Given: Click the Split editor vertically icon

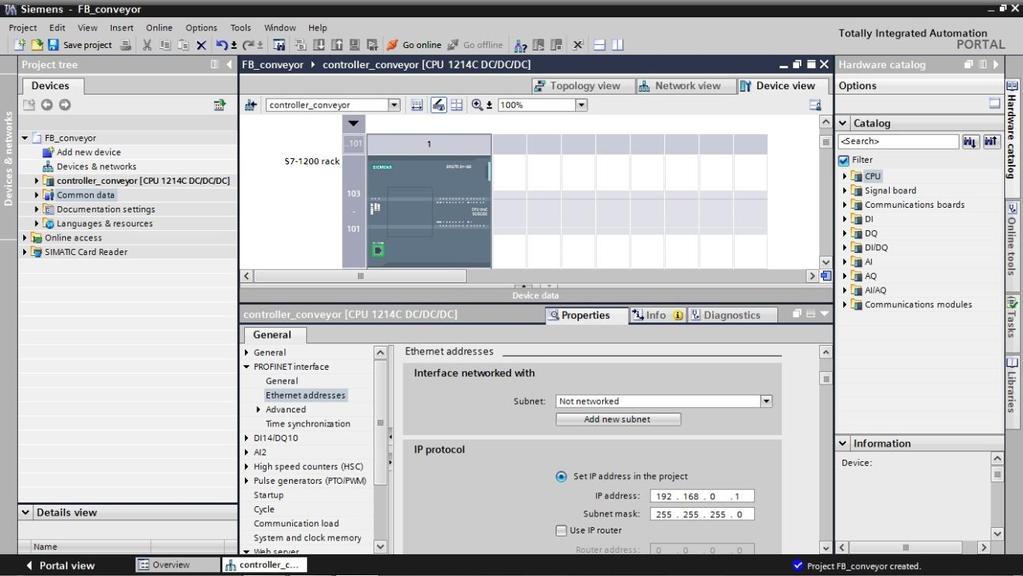Looking at the screenshot, I should [x=617, y=45].
